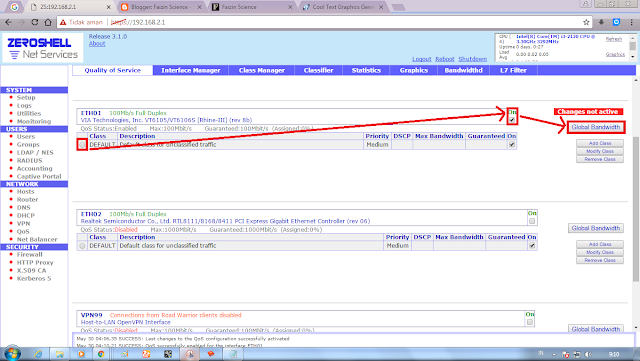Click the Reboot link
The height and width of the screenshot is (361, 640).
click(444, 59)
